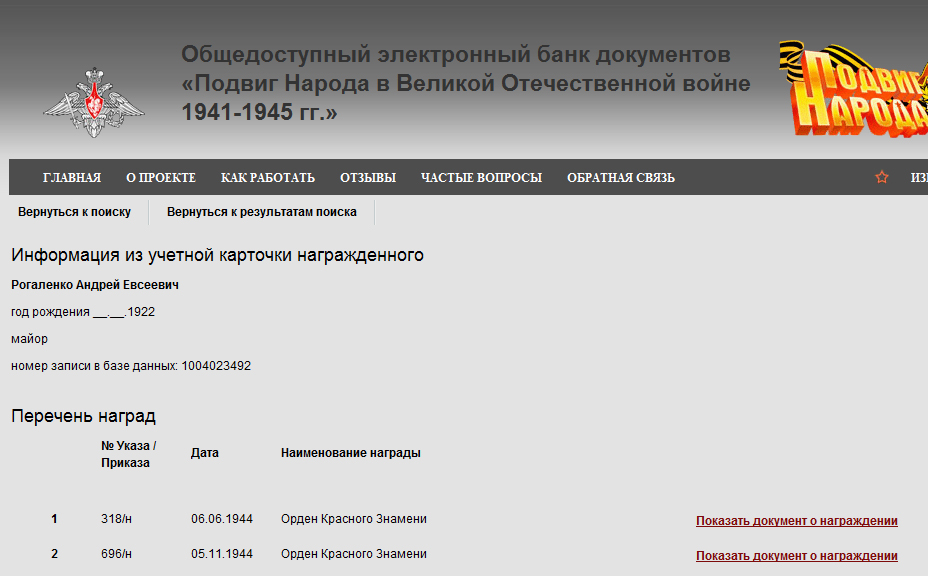Image resolution: width=928 pixels, height=576 pixels.
Task: Show award document for order 696/н
Action: [796, 556]
